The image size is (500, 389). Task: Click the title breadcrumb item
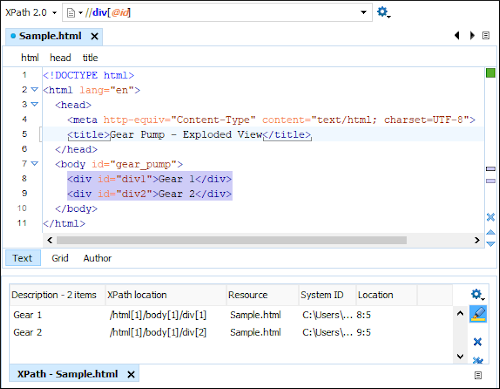tap(90, 58)
